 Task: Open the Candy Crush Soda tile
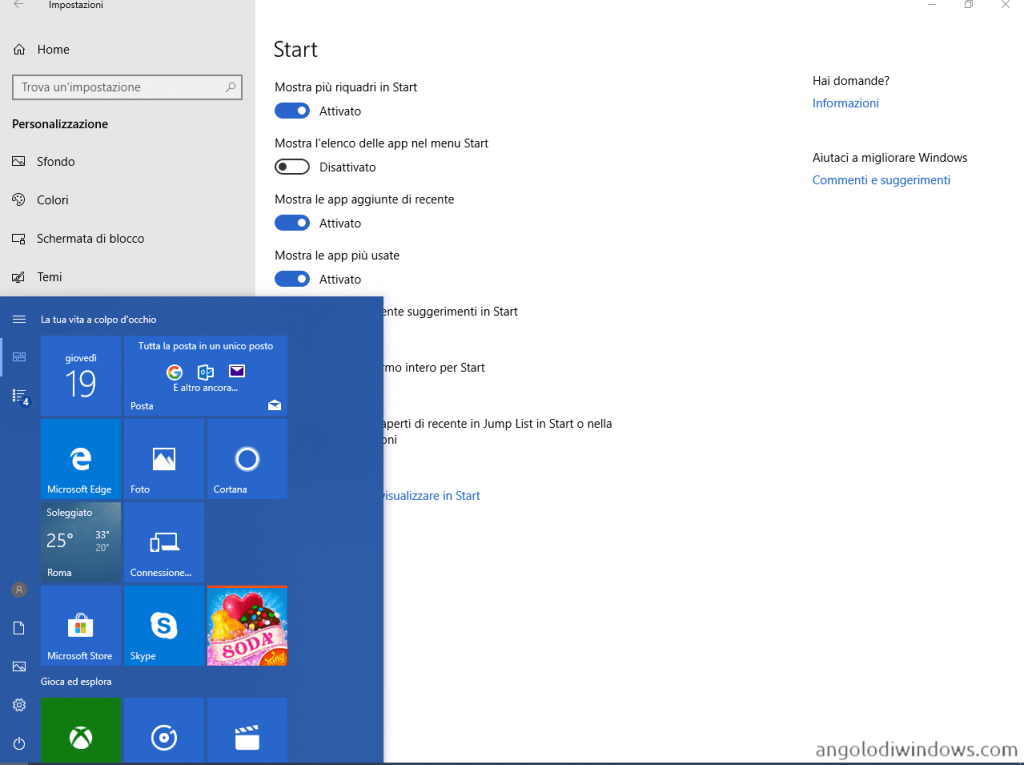246,626
